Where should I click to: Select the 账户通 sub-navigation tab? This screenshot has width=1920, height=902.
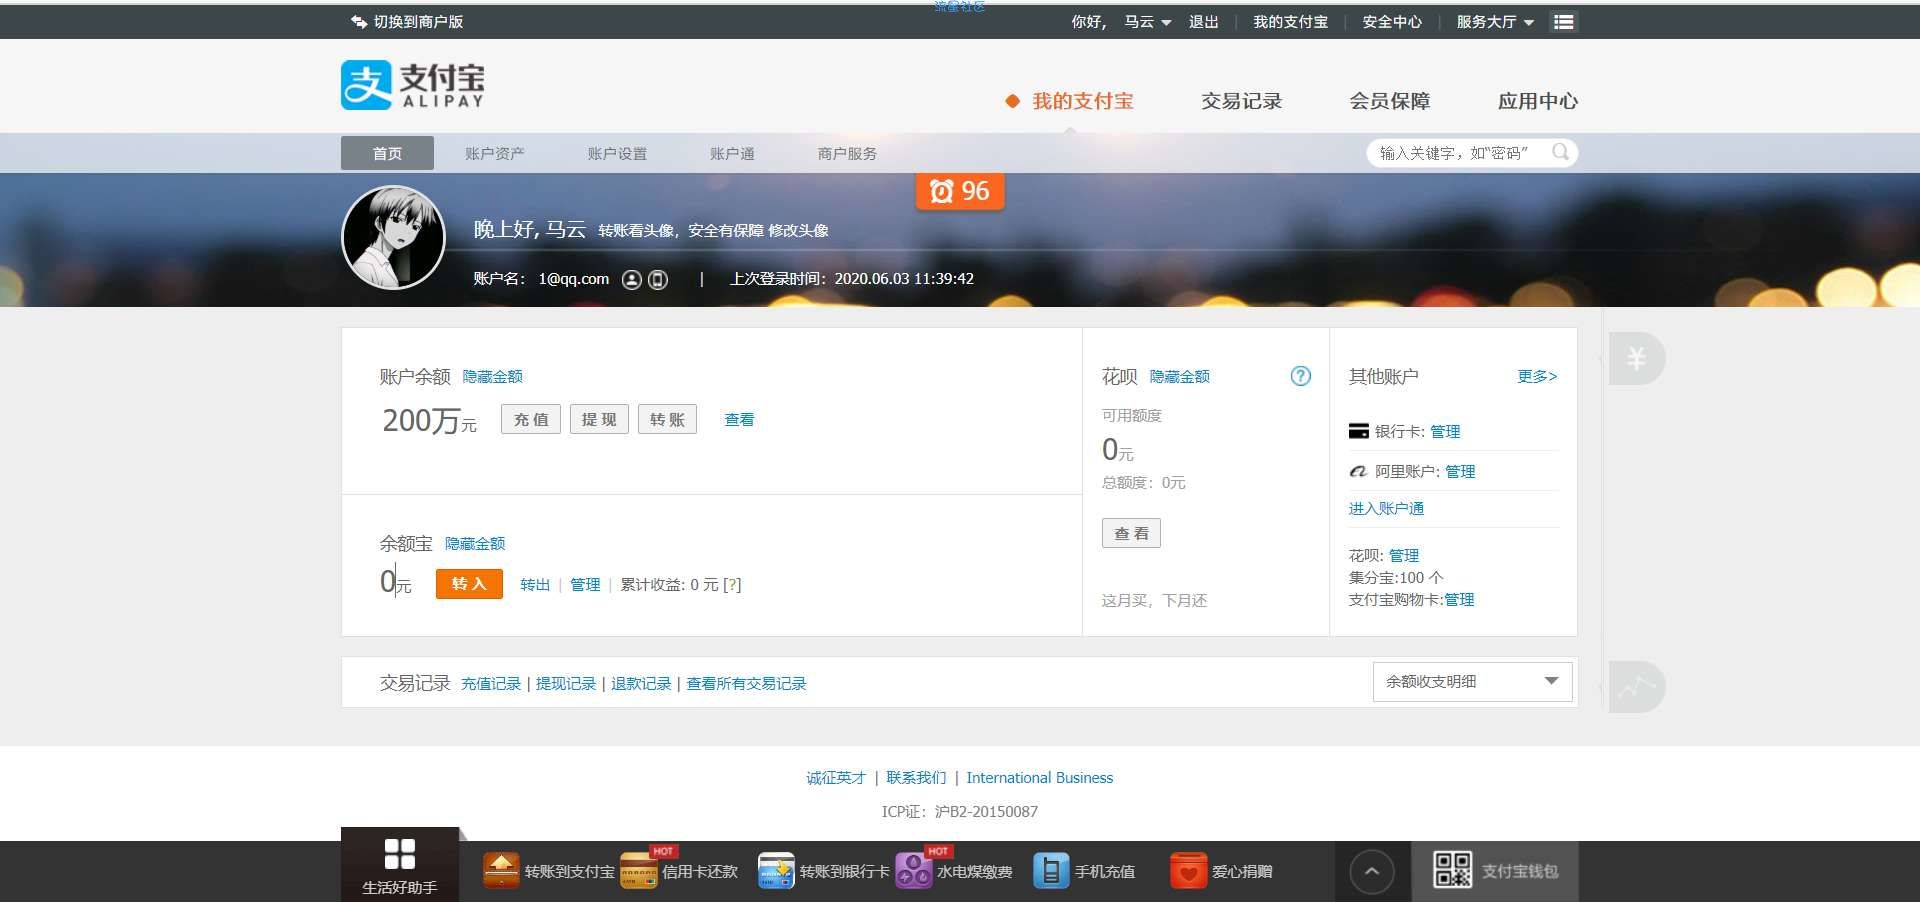(732, 153)
